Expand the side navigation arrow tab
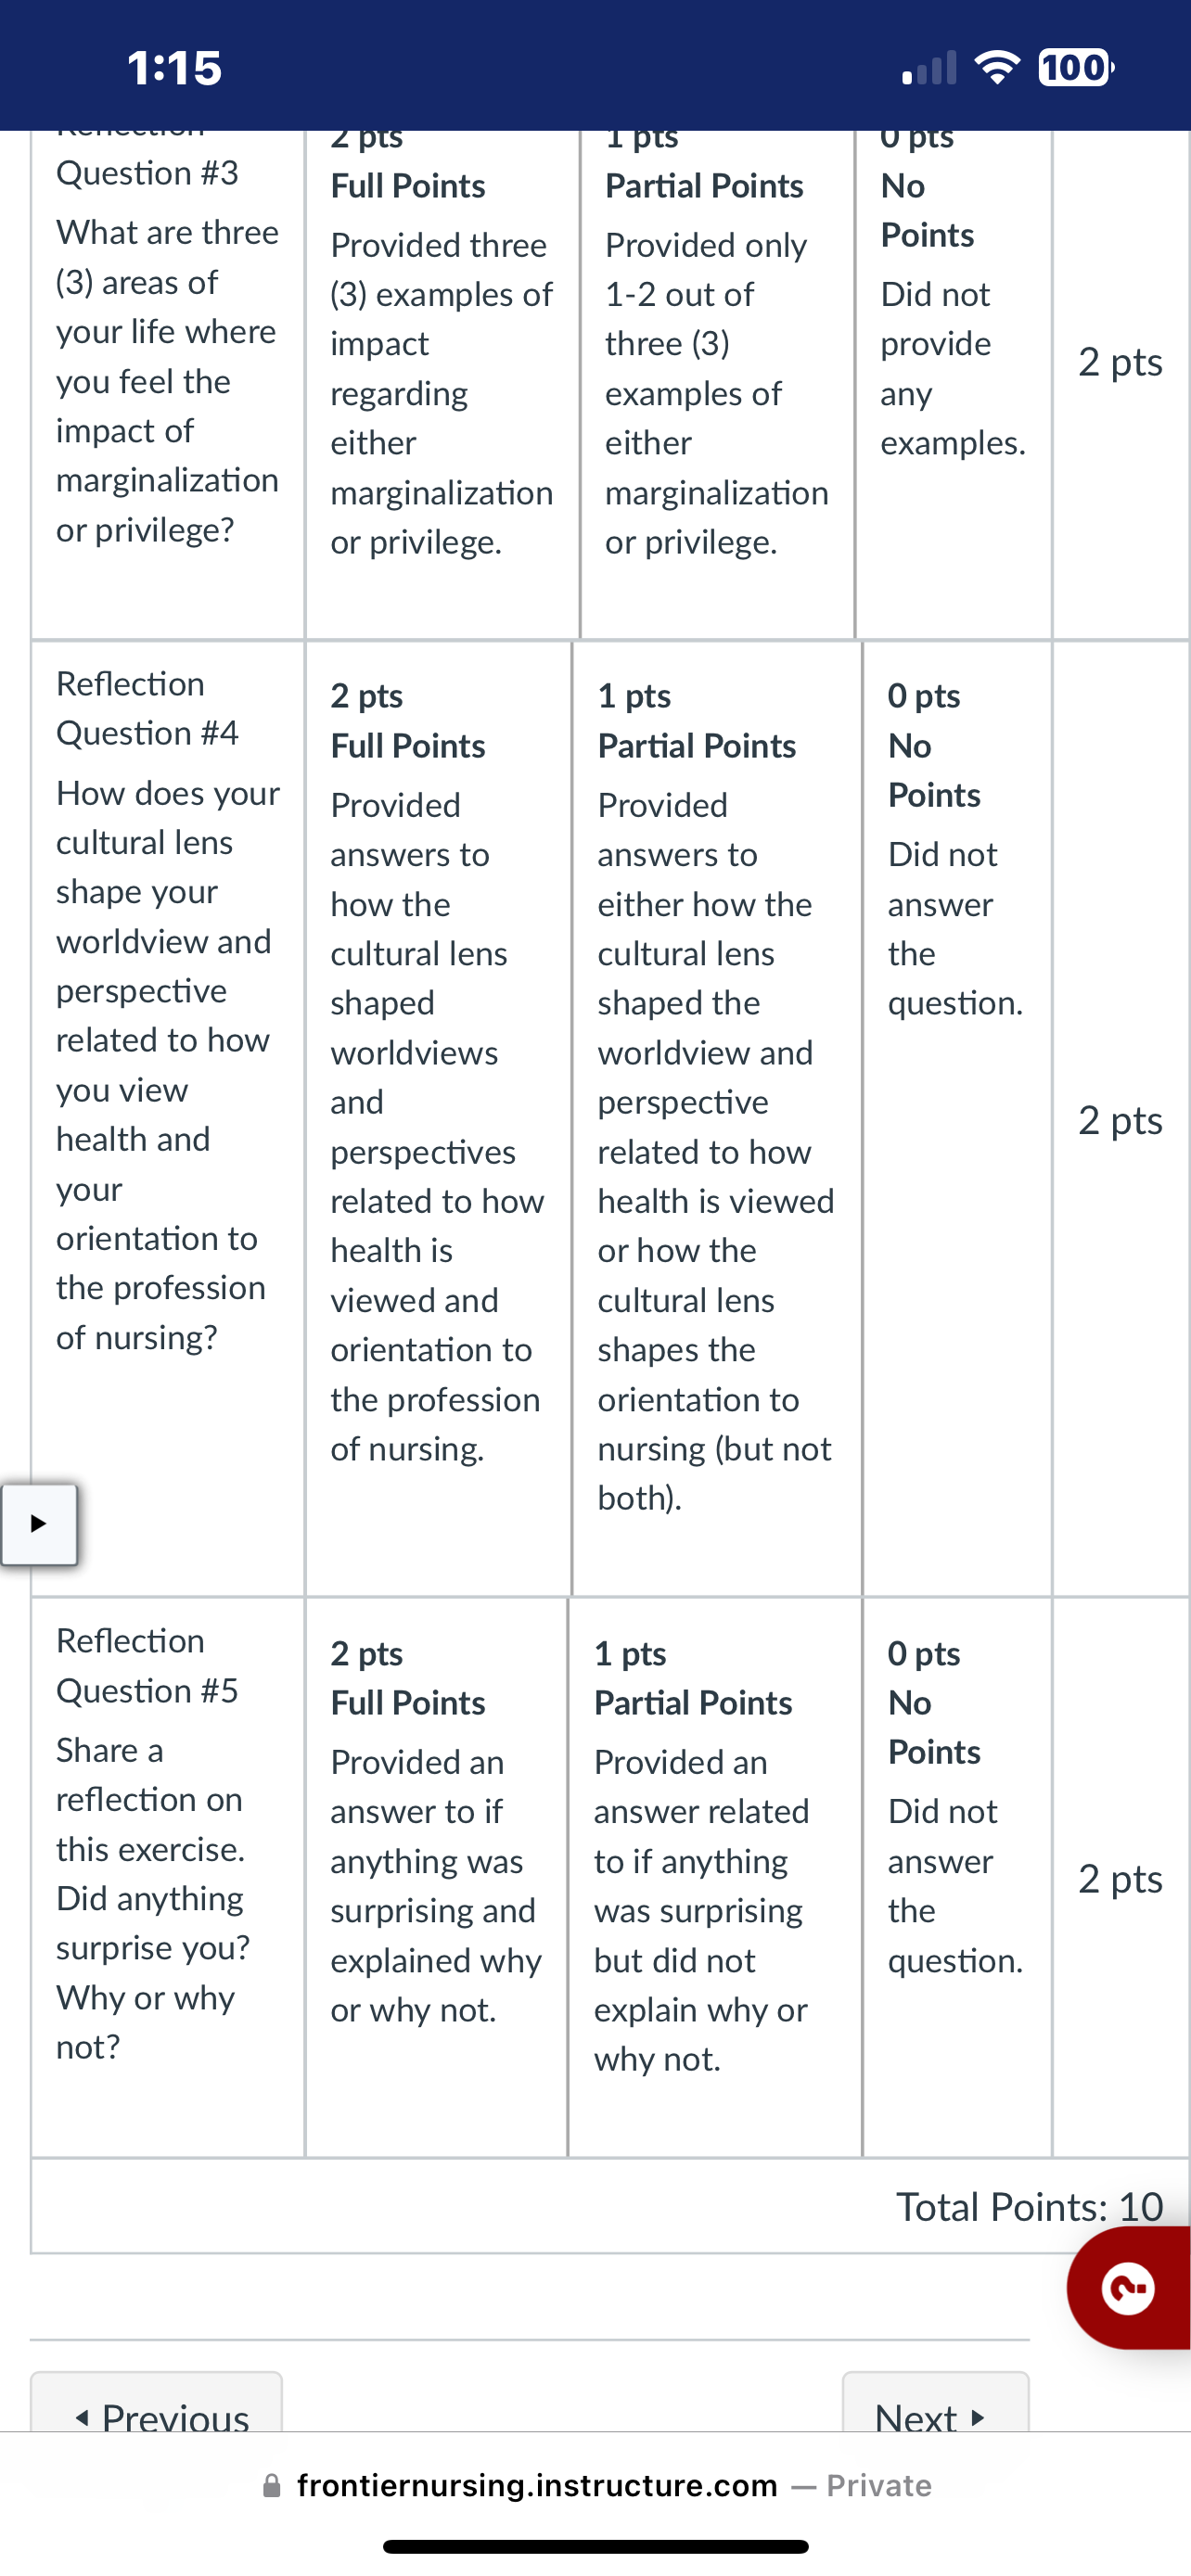 pos(39,1524)
